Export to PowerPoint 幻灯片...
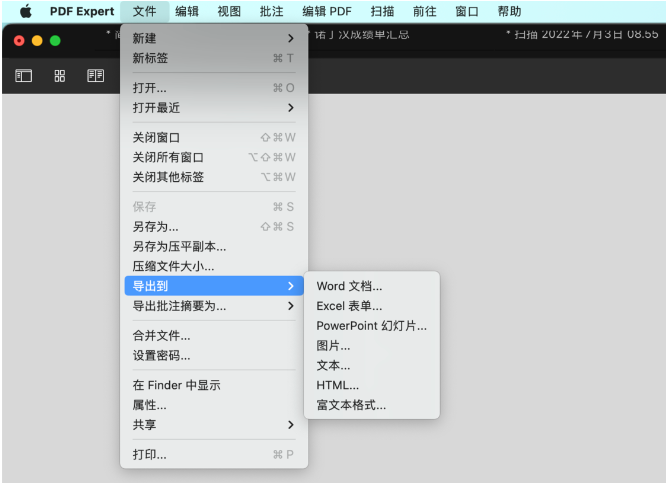The height and width of the screenshot is (483, 667). coord(372,326)
